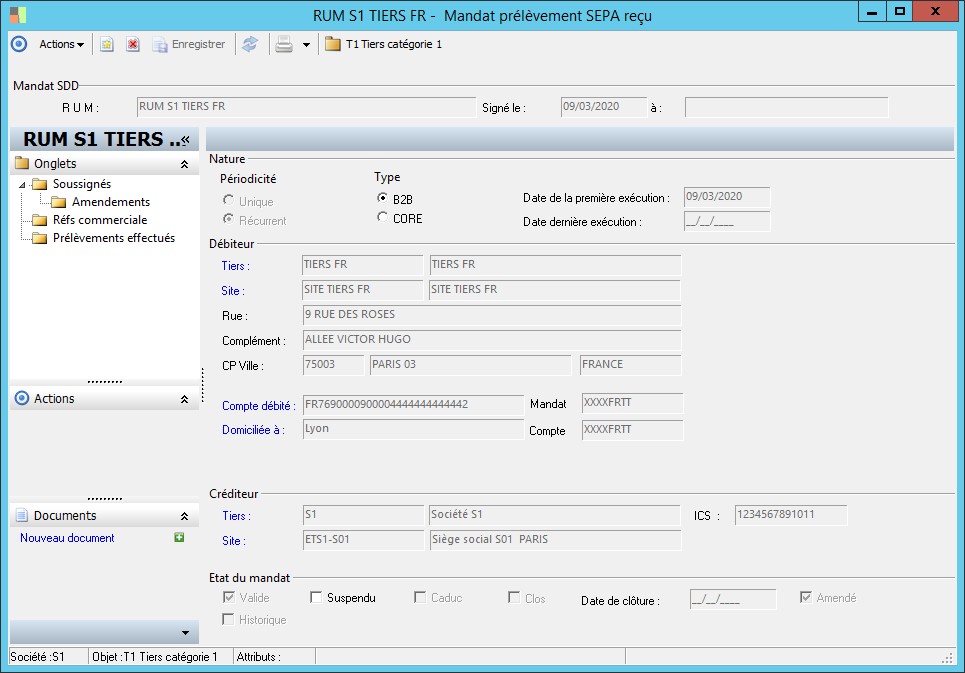
Task: Click the Date dernière exécution field
Action: pos(726,222)
